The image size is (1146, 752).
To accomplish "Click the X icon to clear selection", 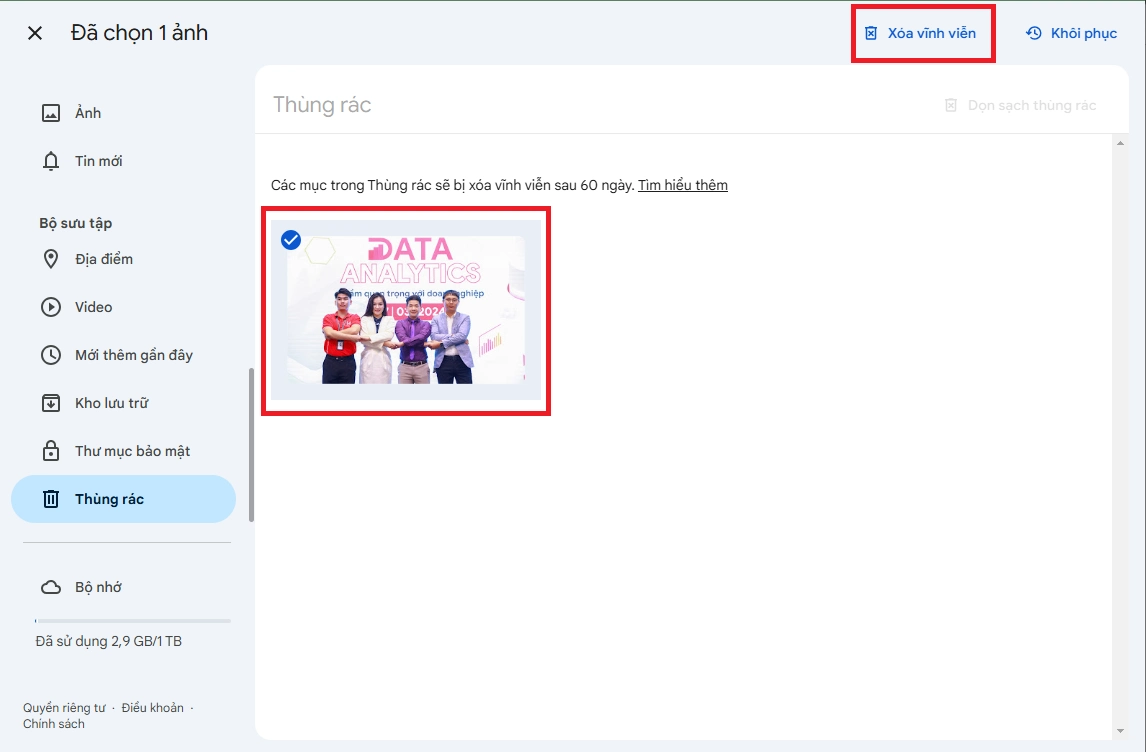I will pos(35,33).
